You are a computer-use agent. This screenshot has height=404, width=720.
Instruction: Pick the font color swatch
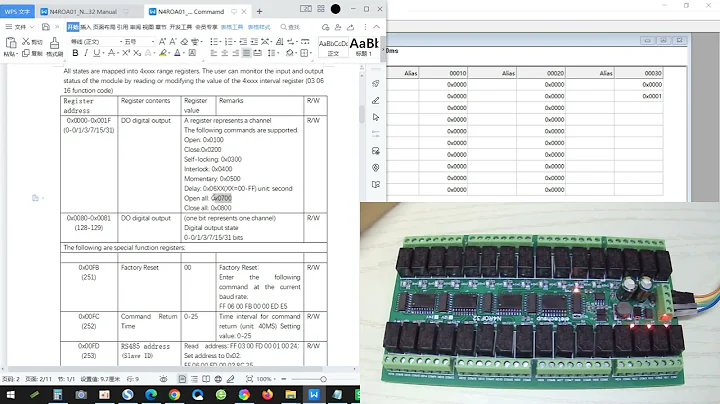(177, 53)
